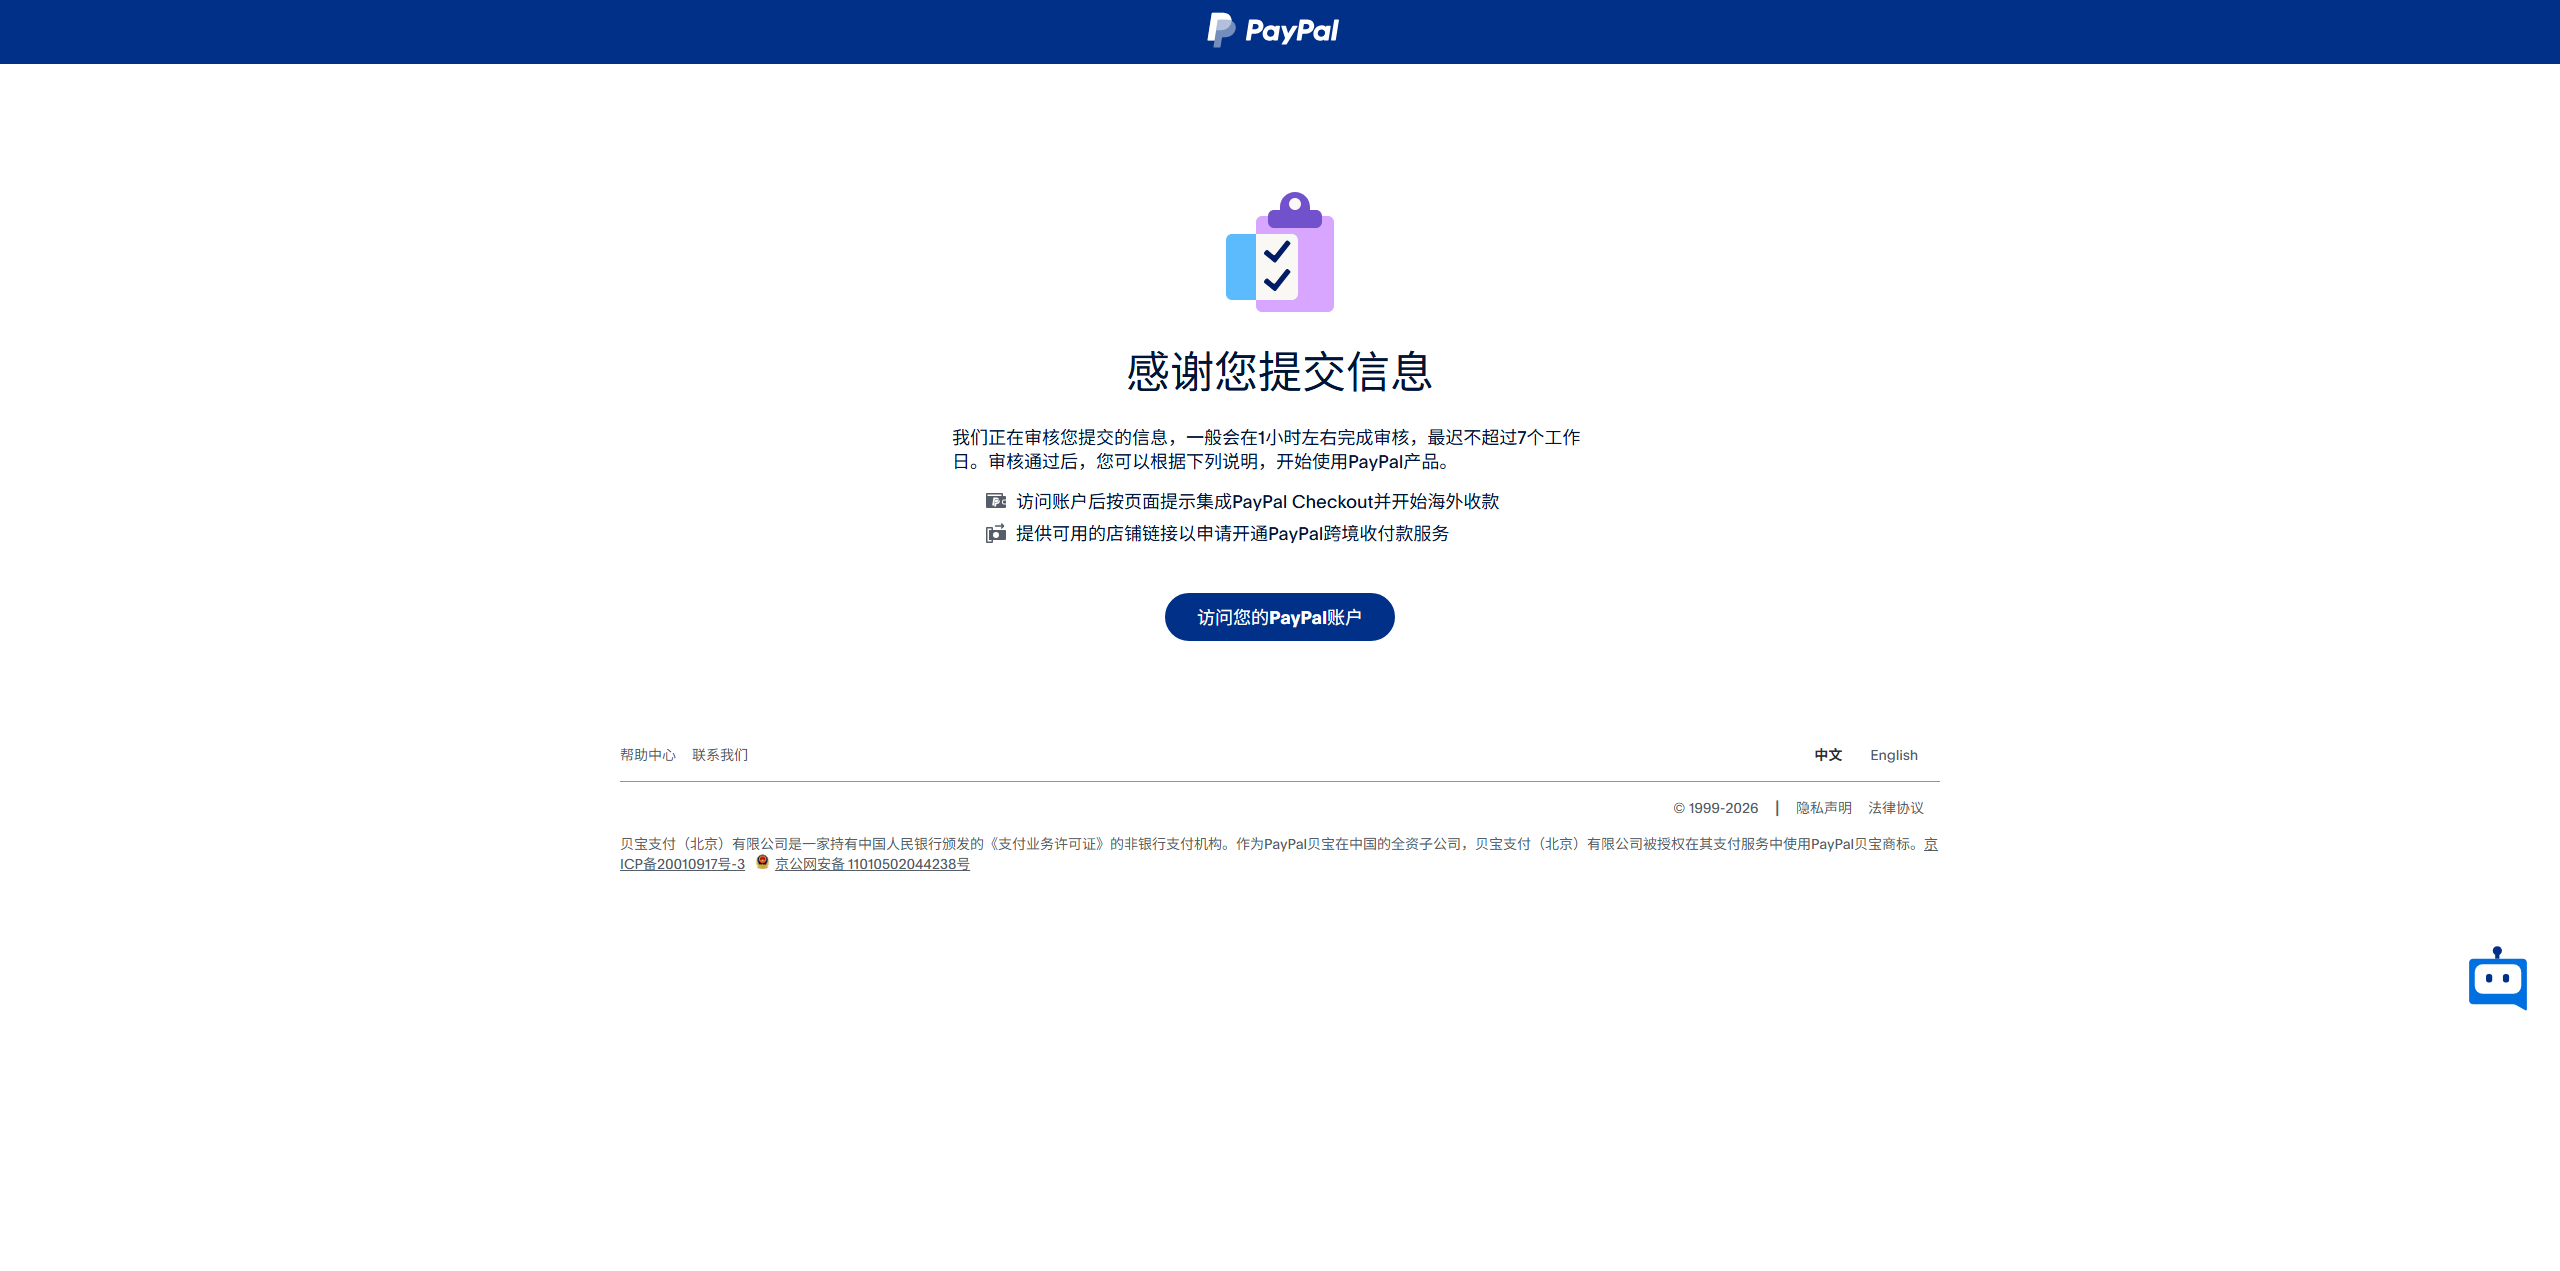Open the chatbot robot assistant
Screen dimensions: 2560x1271
[2497, 979]
